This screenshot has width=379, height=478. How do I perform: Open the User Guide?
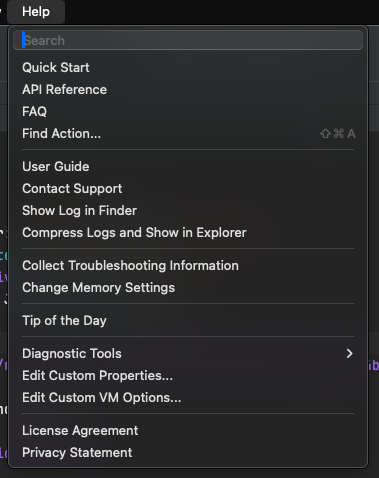188,167
